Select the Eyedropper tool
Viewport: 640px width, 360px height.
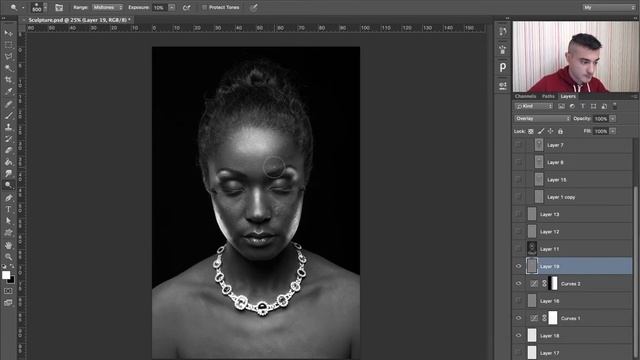point(8,91)
